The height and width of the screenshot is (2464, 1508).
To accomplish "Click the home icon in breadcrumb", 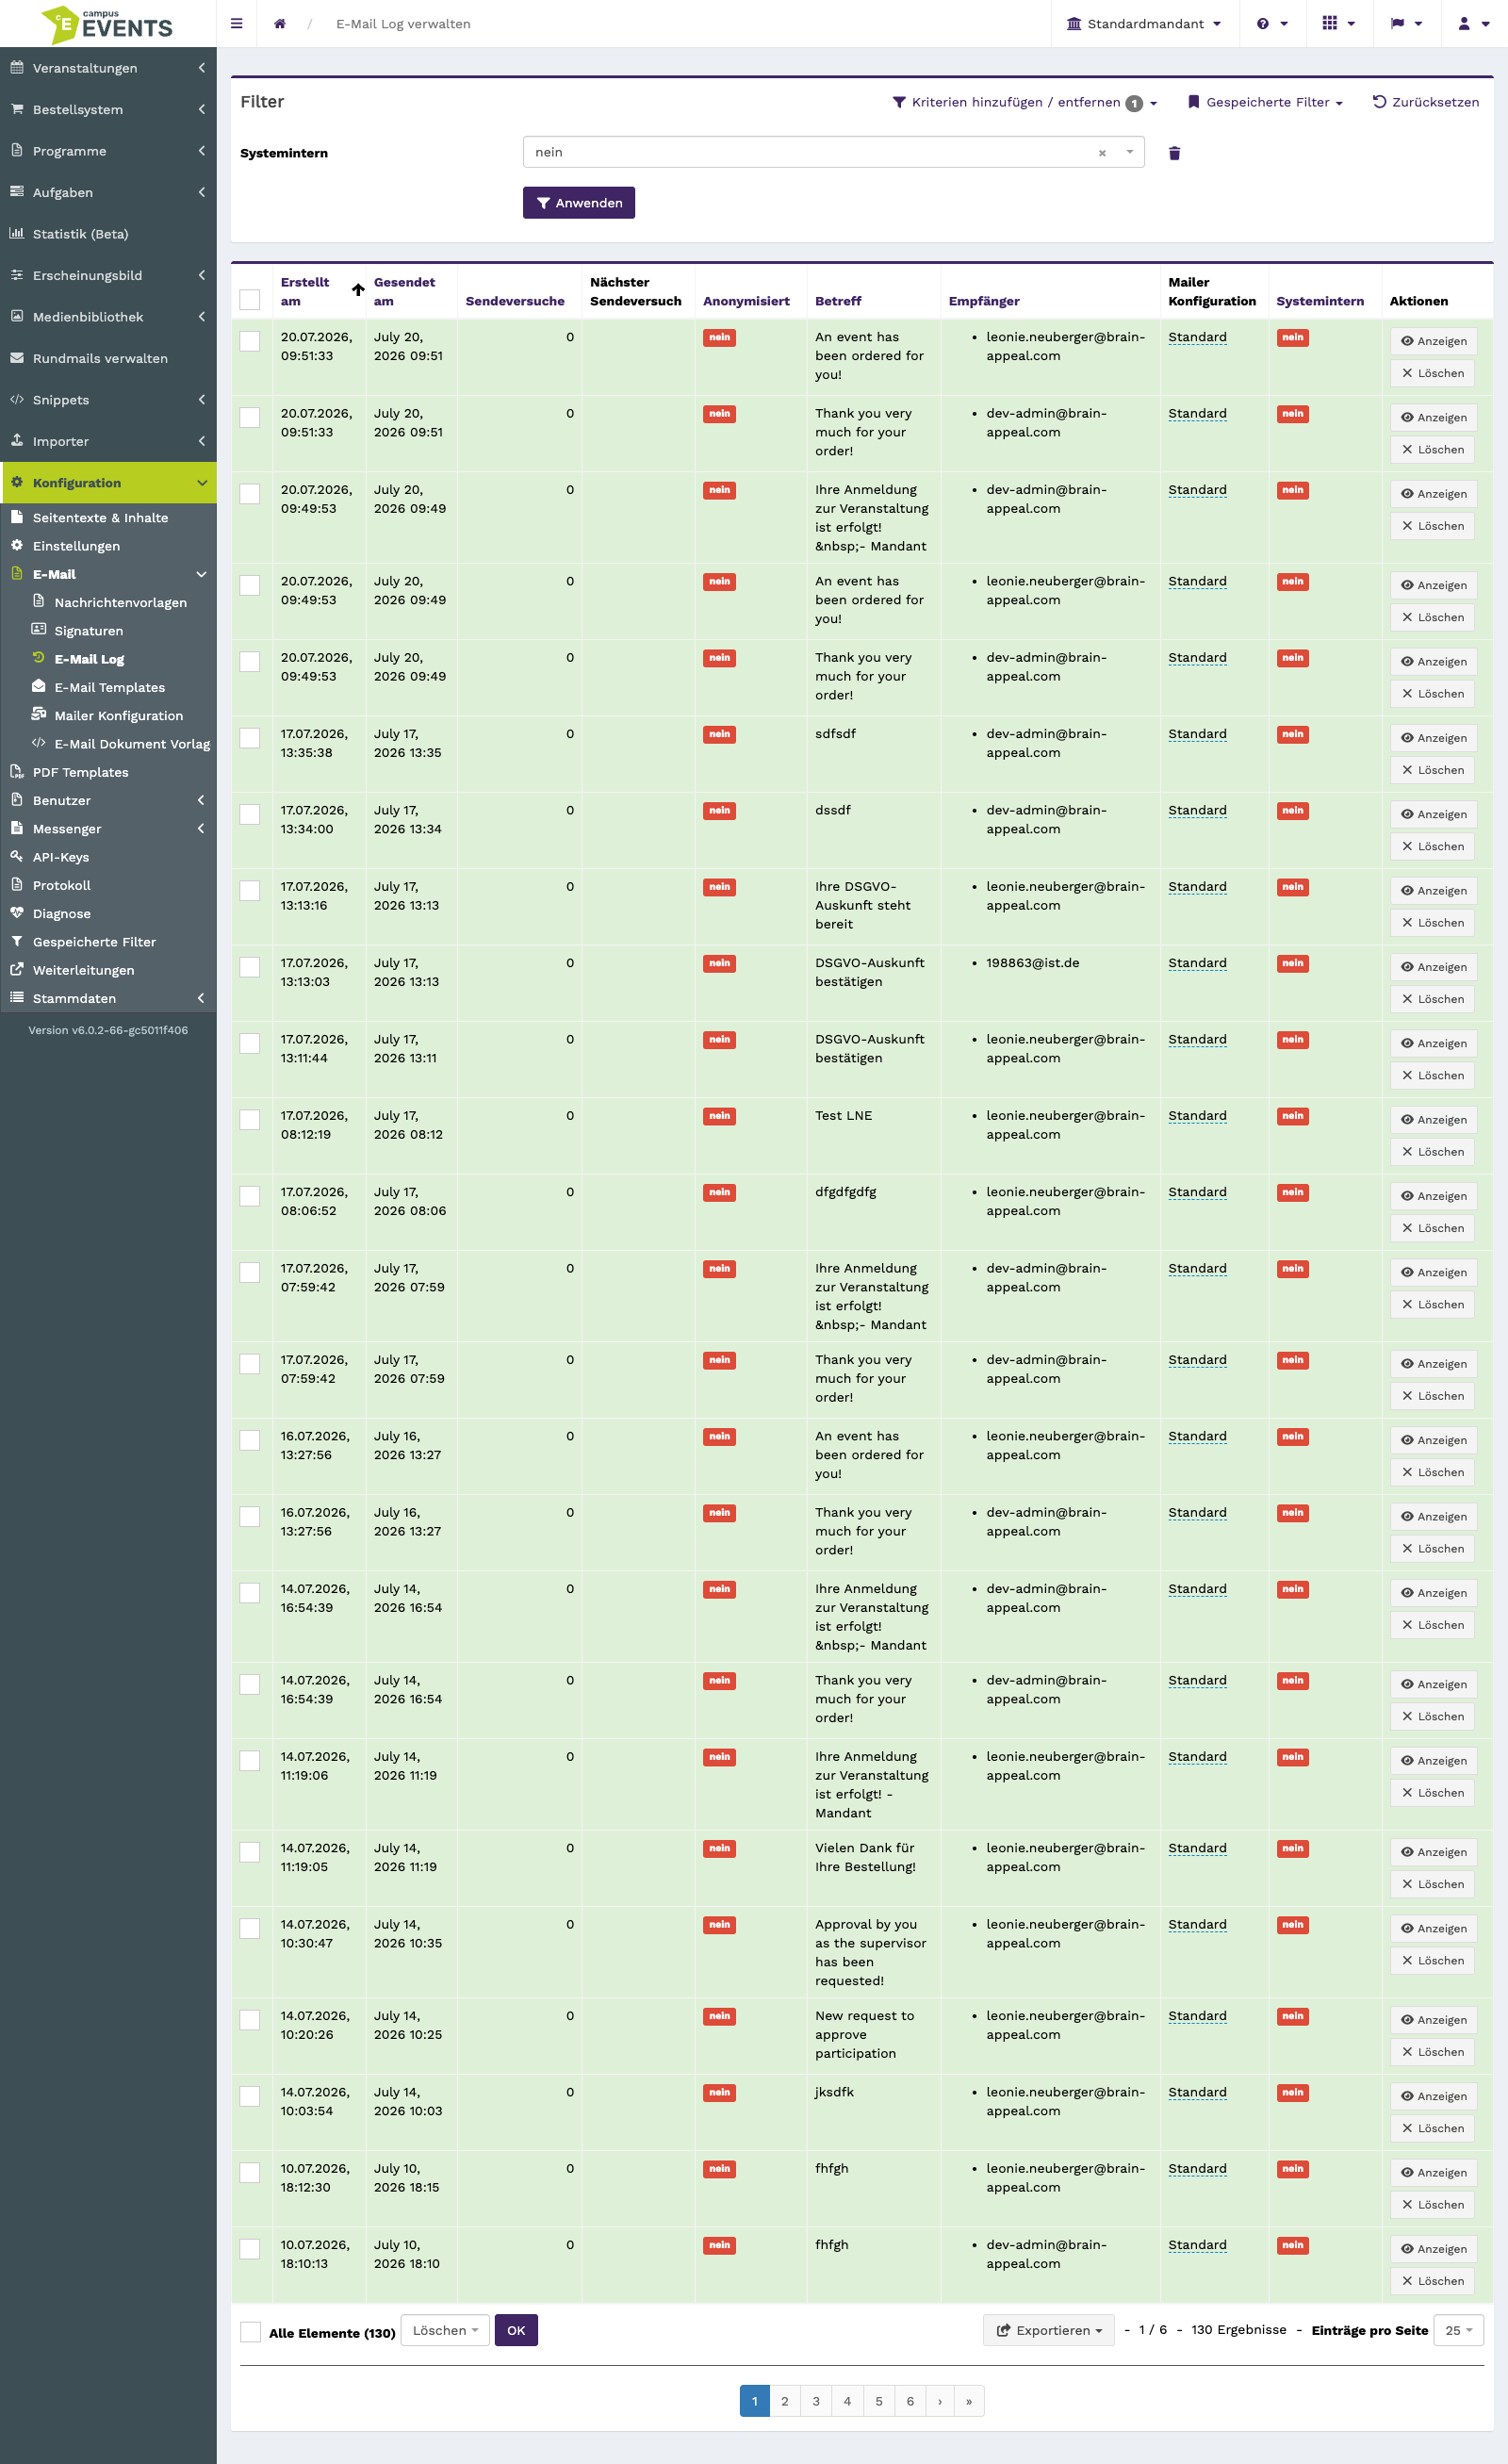I will tap(280, 24).
